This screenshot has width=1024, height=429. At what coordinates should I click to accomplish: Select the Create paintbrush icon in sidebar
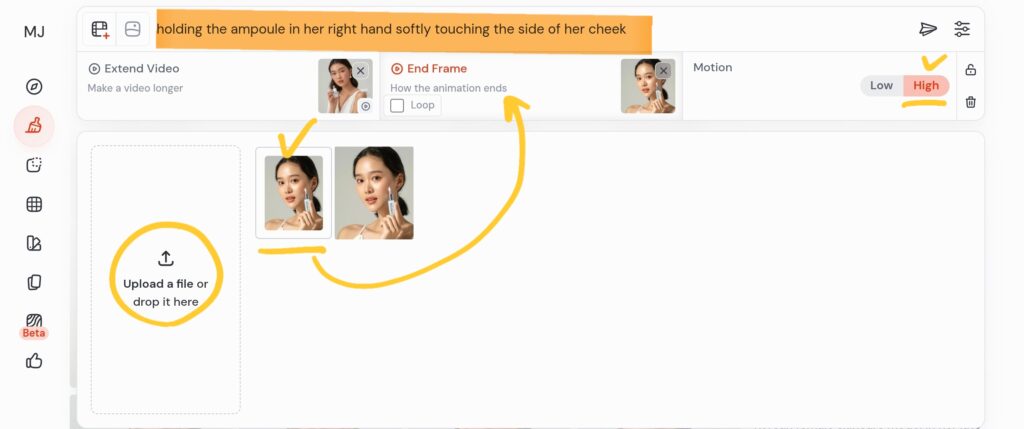[x=34, y=125]
